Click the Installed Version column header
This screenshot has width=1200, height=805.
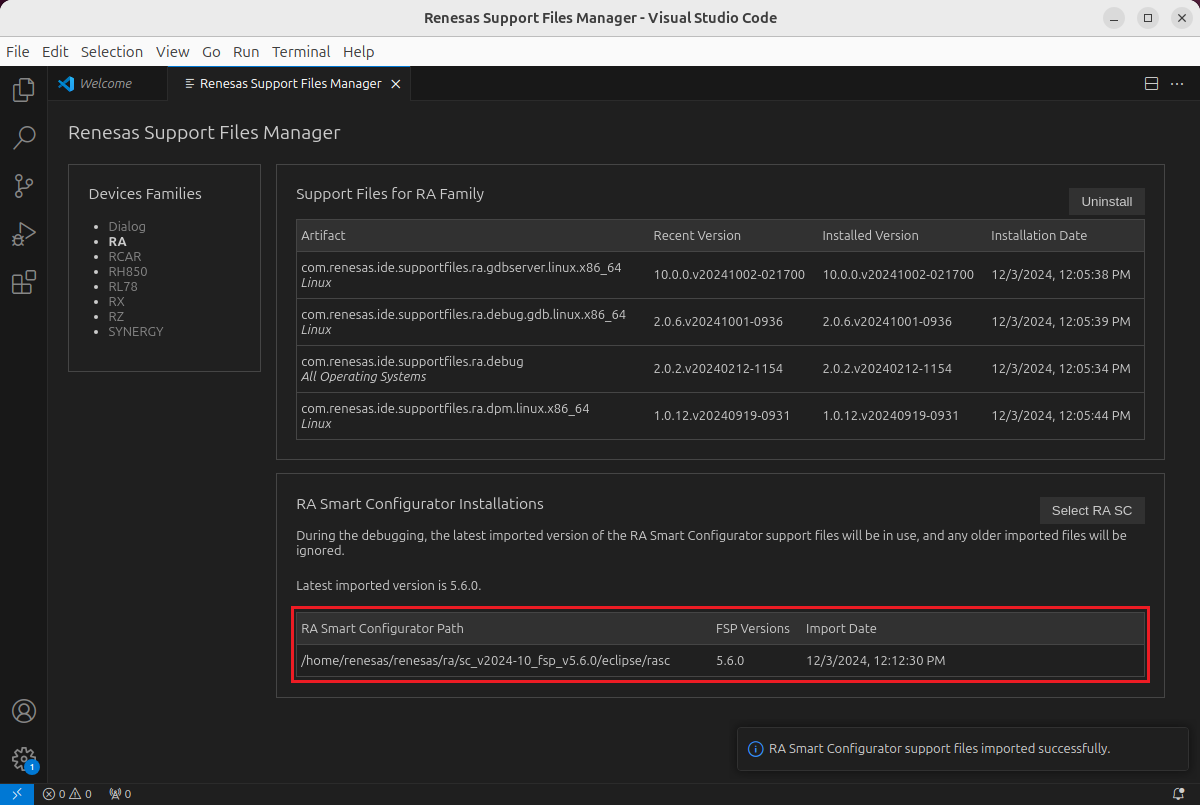point(870,236)
